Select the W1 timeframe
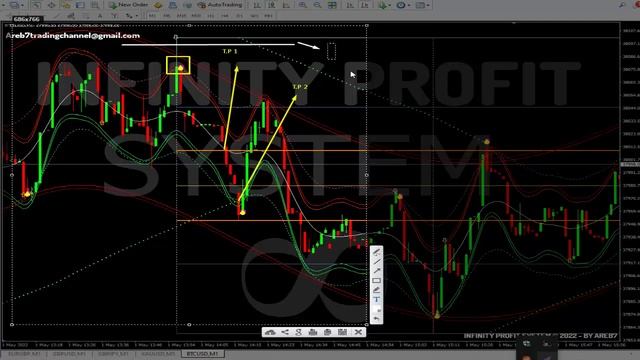This screenshot has width=640, height=360. point(254,16)
